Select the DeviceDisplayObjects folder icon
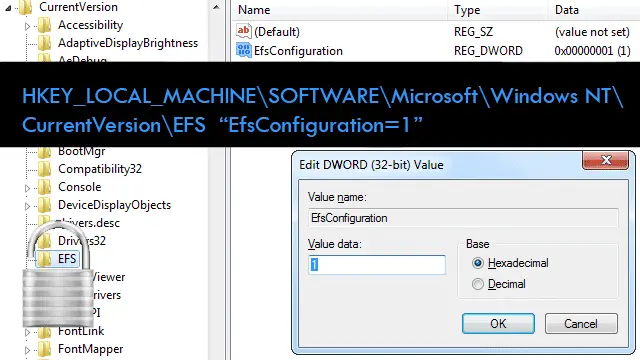640x360 pixels. (44, 204)
